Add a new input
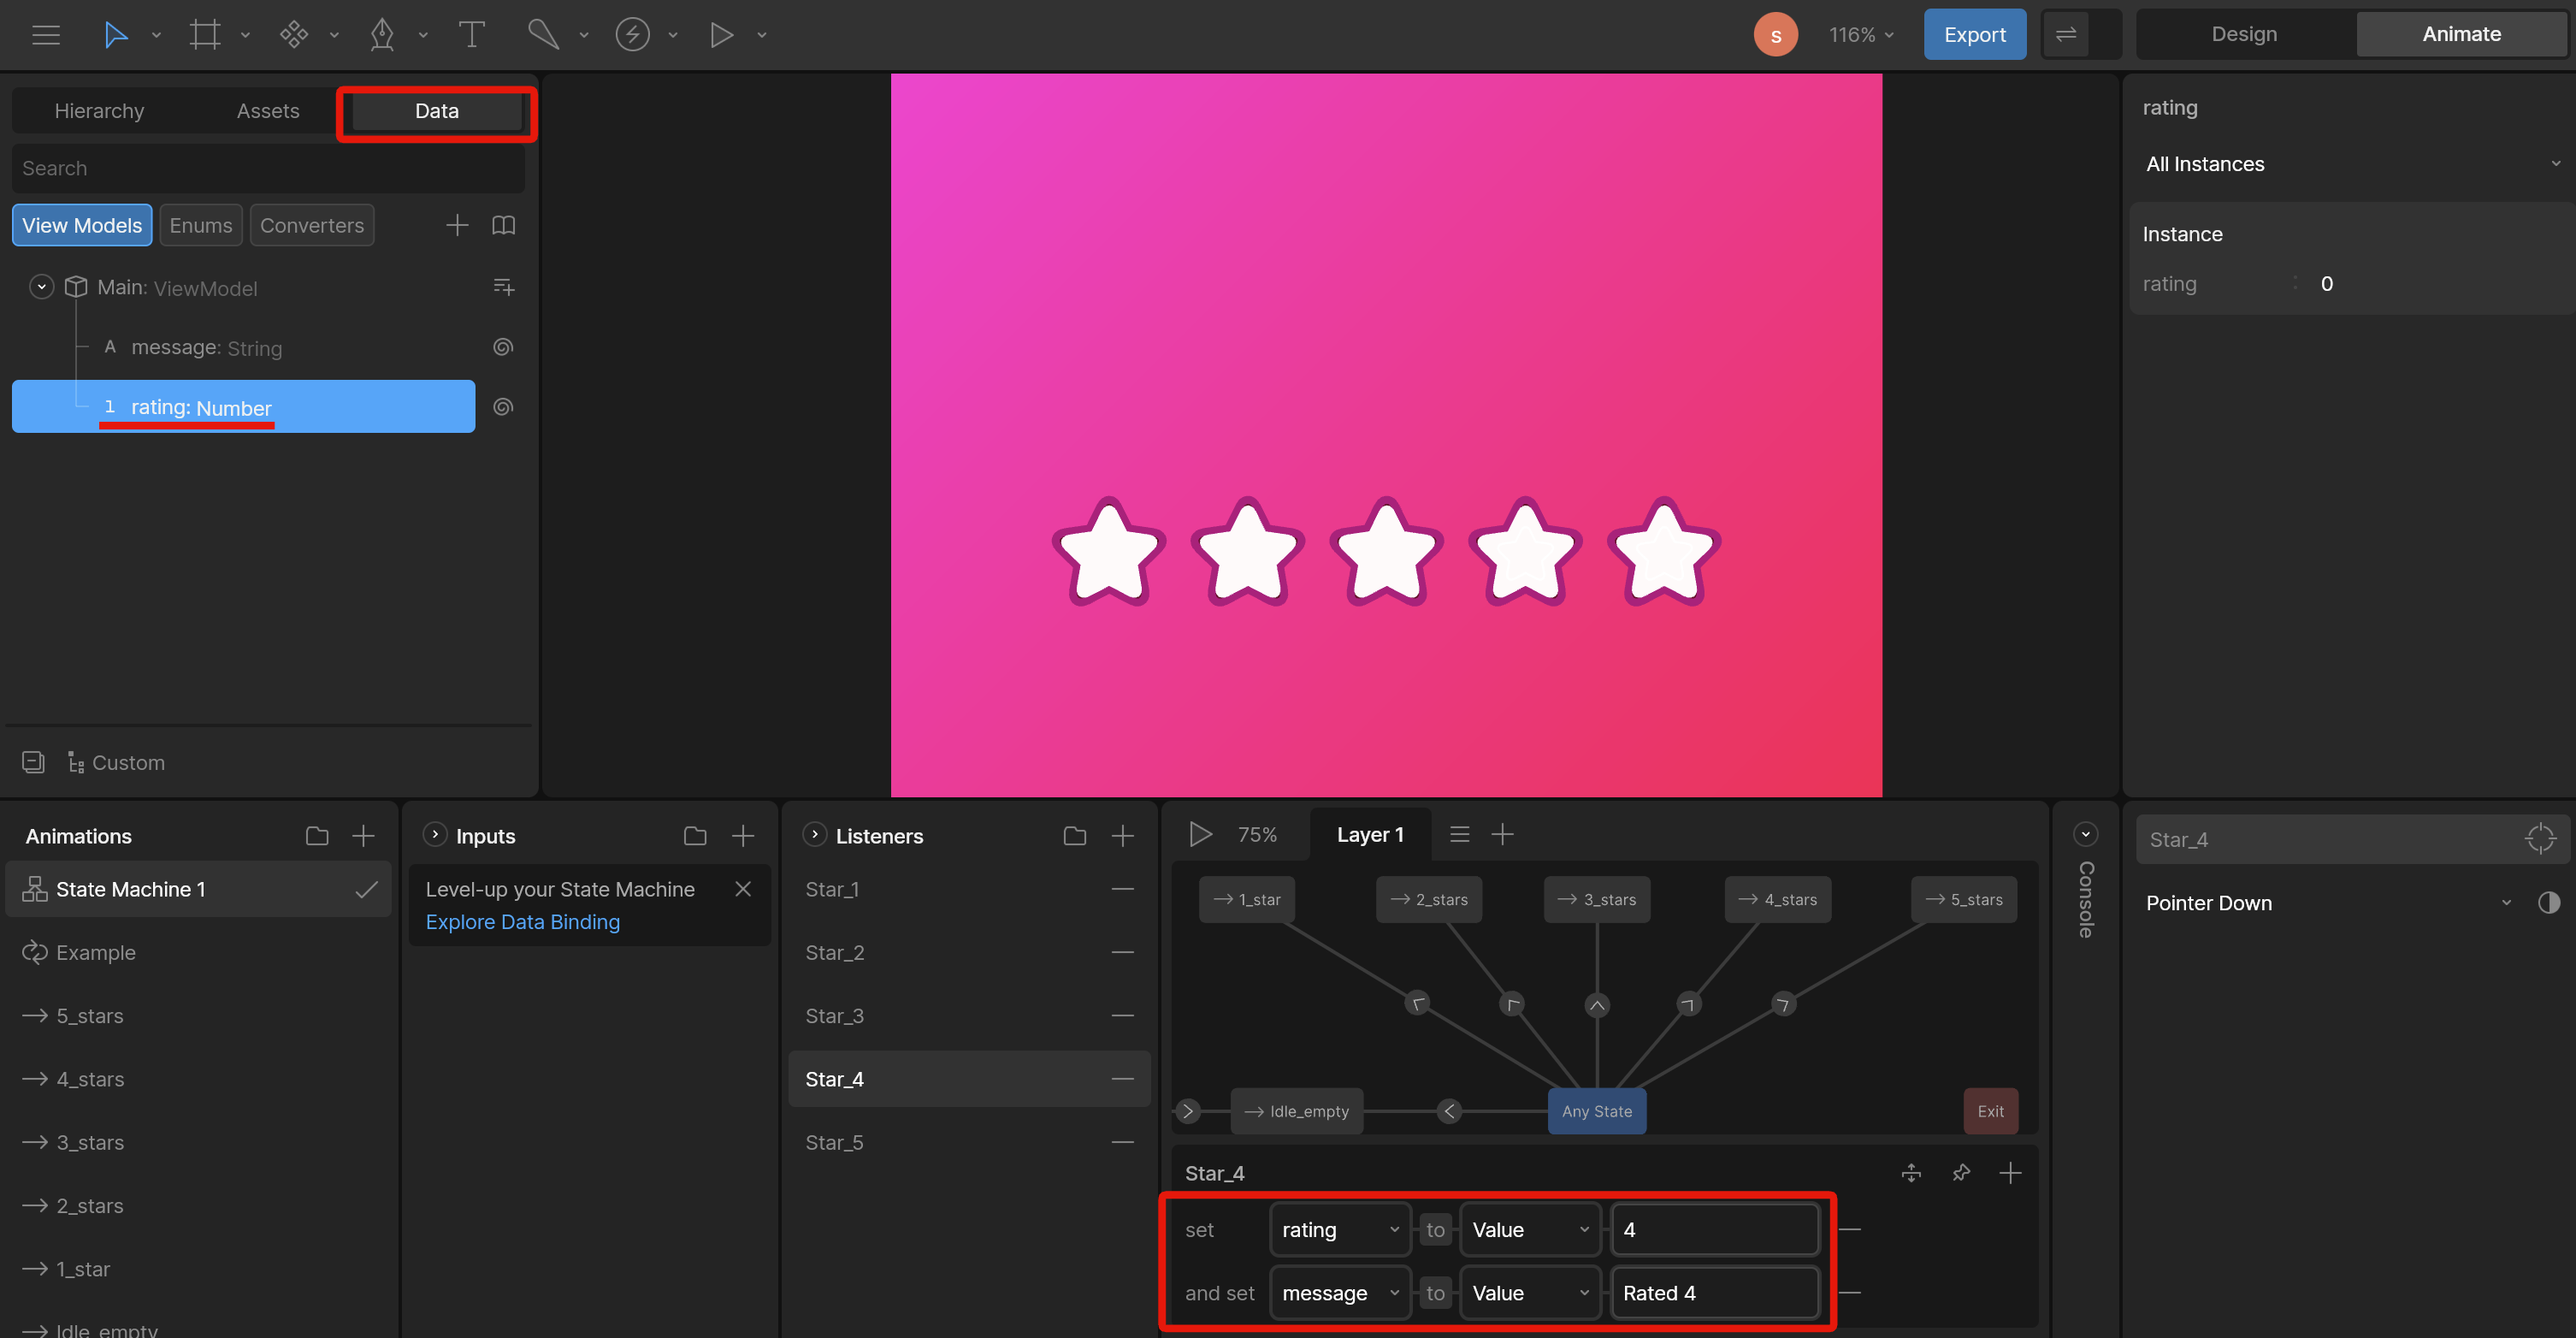Image resolution: width=2576 pixels, height=1338 pixels. (743, 836)
